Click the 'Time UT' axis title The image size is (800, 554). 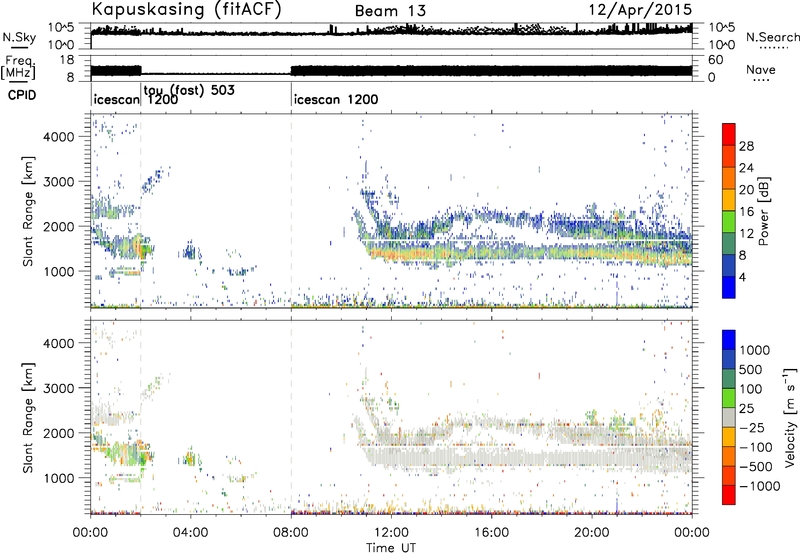tap(391, 548)
